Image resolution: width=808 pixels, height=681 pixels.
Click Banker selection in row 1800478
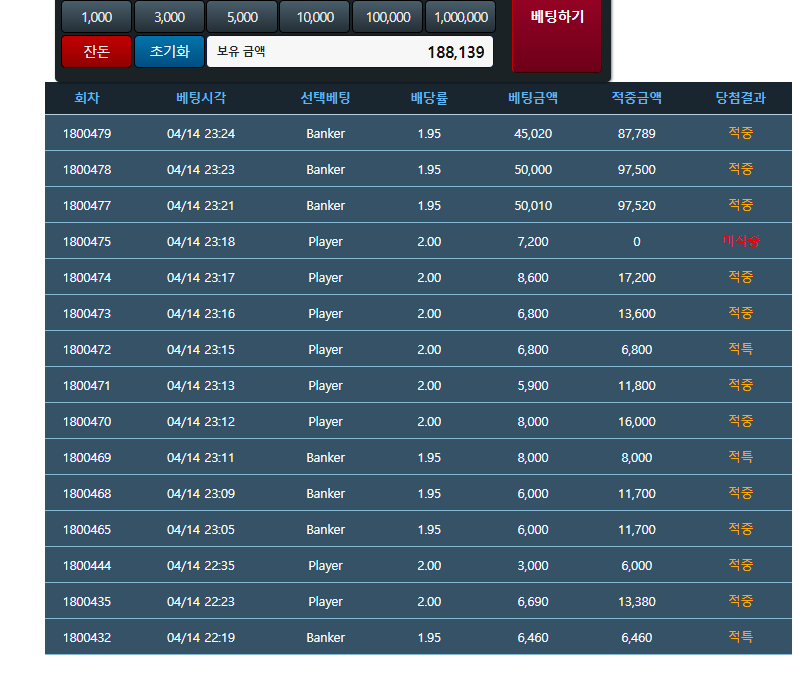(x=326, y=169)
